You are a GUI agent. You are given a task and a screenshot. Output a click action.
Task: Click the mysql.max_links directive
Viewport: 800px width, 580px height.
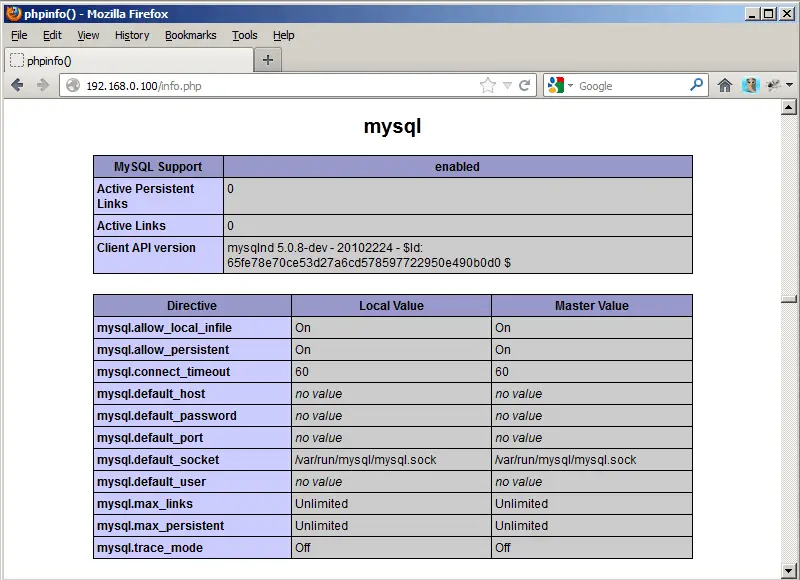145,503
